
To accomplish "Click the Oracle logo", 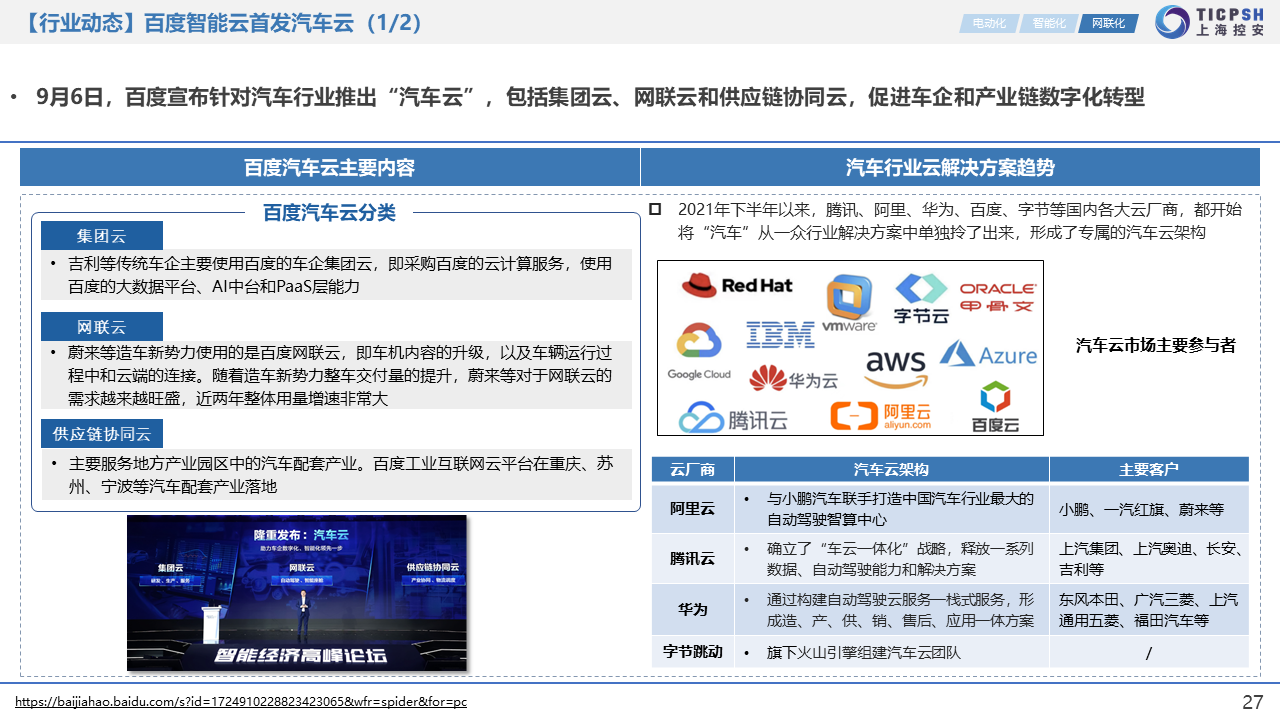I will pos(997,297).
